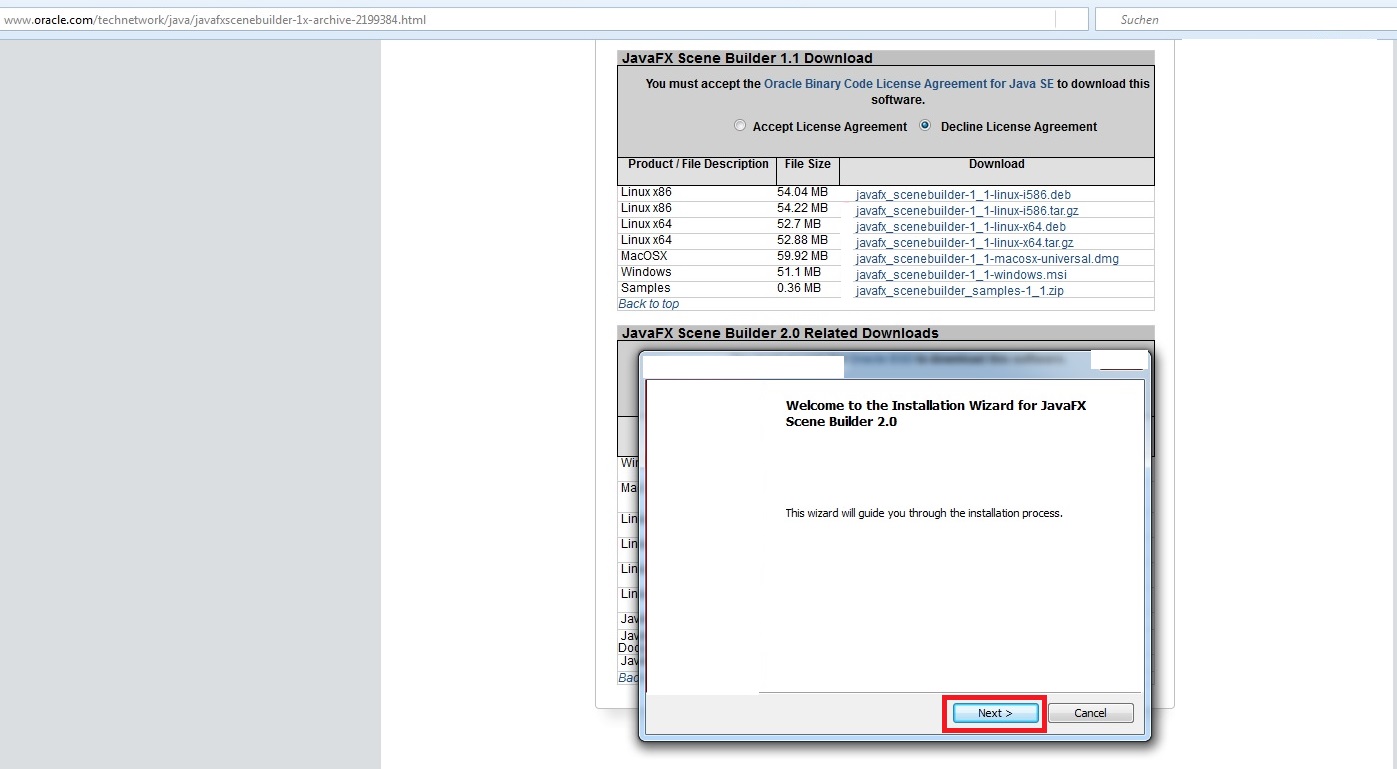This screenshot has width=1397, height=769.
Task: Download javafx_scenebuilder-1_1-linux-x64.deb
Action: pos(961,227)
